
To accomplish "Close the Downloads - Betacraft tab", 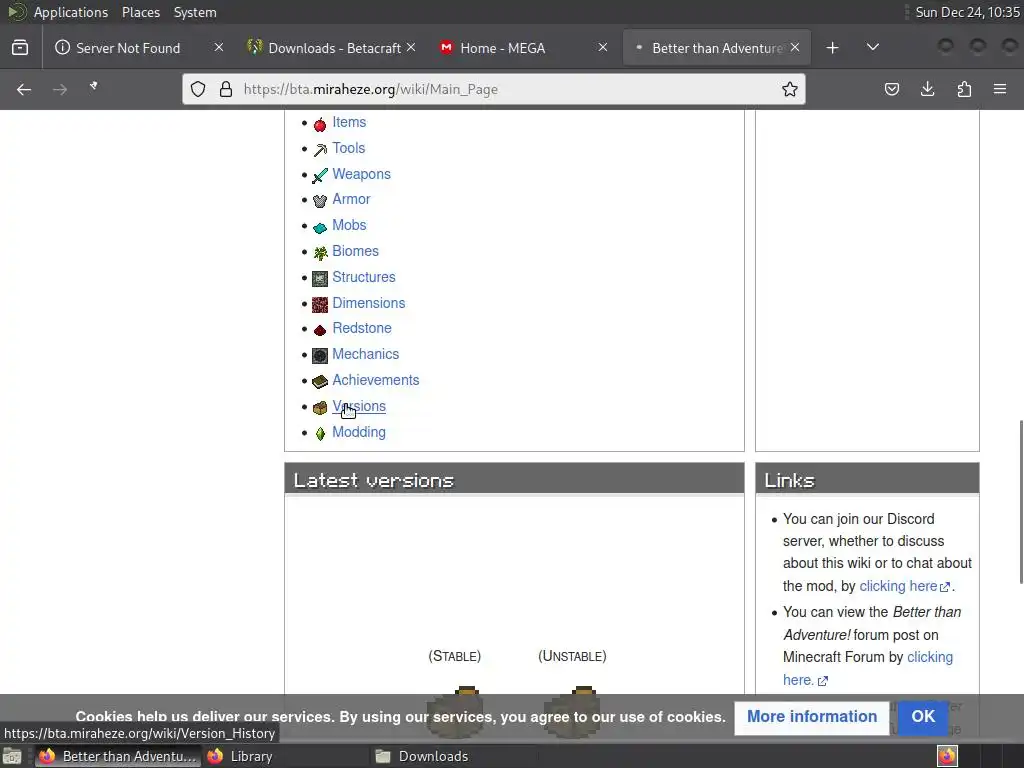I will pyautogui.click(x=411, y=48).
